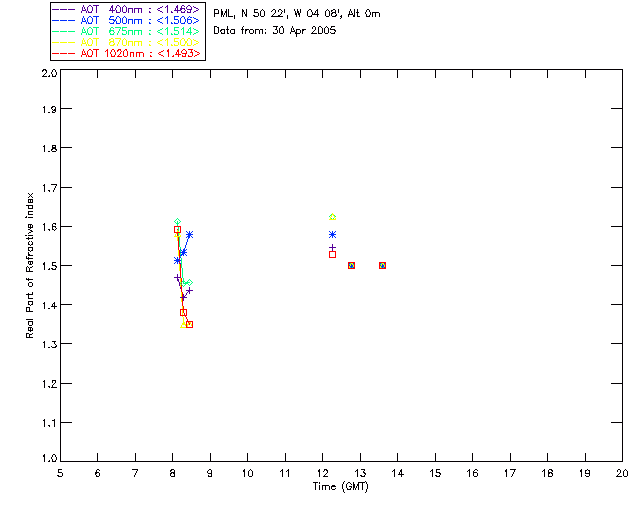Click the 1.4 y-axis tick label
The width and height of the screenshot is (640, 512).
tap(49, 305)
